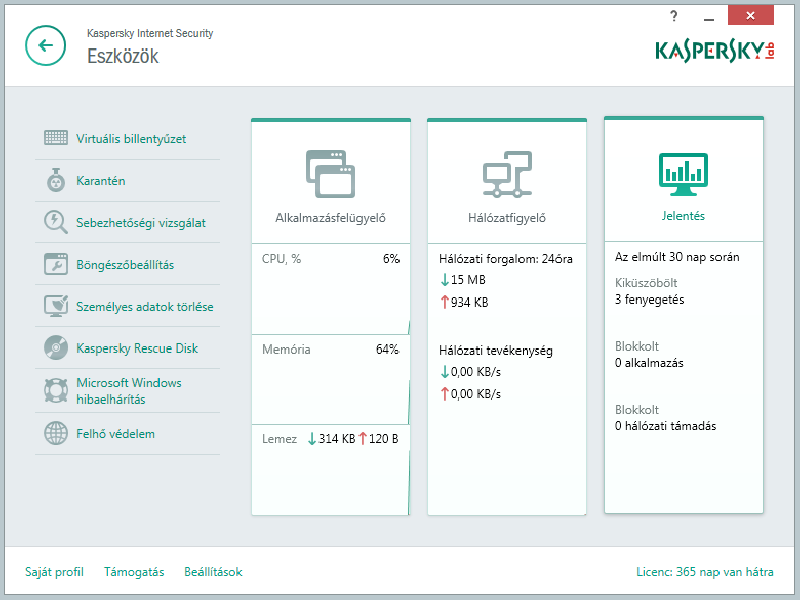This screenshot has width=800, height=600.
Task: Open the Jelentés report link
Action: (x=683, y=216)
